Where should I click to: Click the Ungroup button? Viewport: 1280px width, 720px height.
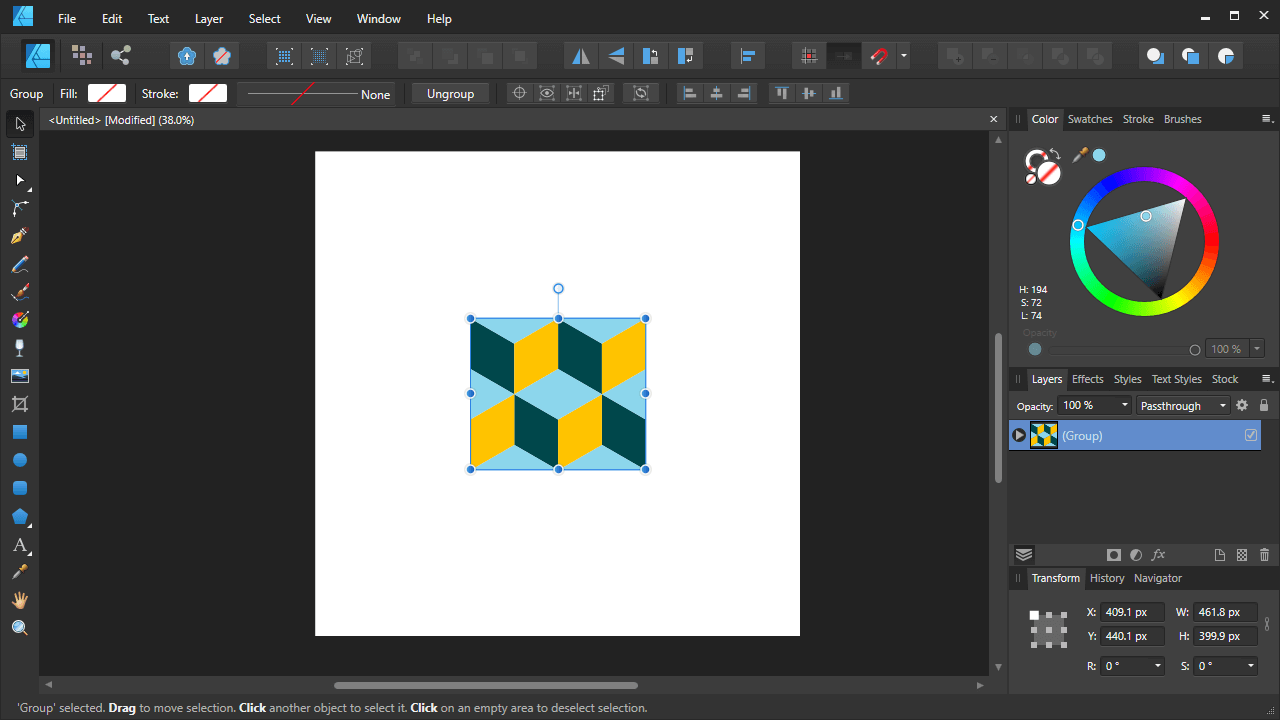(451, 93)
